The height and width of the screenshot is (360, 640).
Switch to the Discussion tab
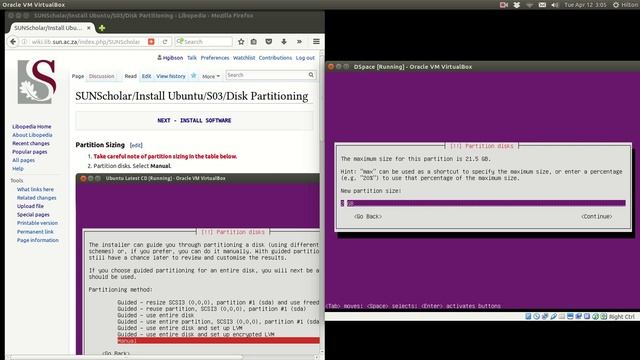coord(102,76)
